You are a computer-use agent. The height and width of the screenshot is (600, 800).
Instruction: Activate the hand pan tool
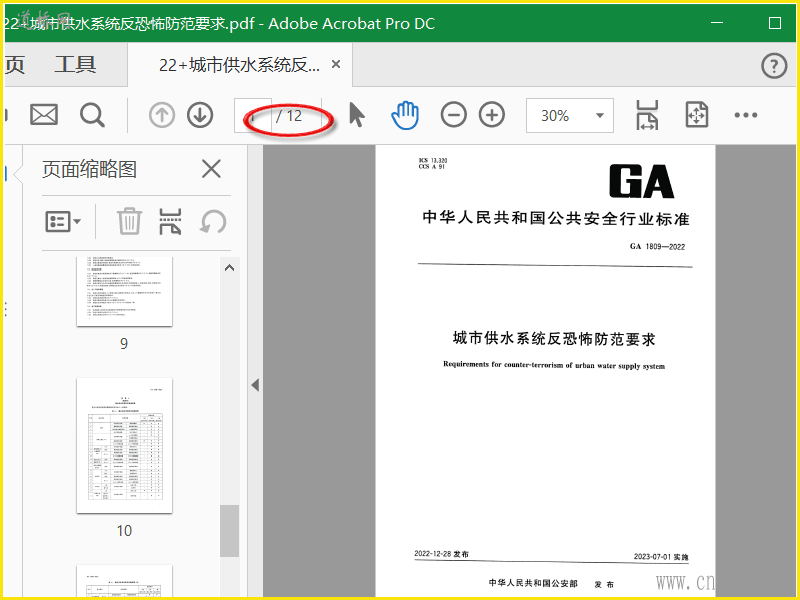pyautogui.click(x=405, y=115)
